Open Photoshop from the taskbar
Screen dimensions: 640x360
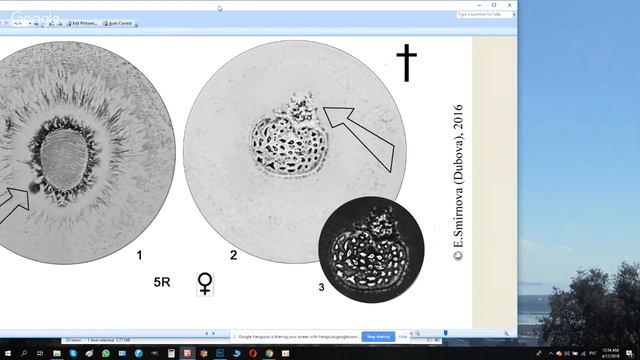point(220,353)
